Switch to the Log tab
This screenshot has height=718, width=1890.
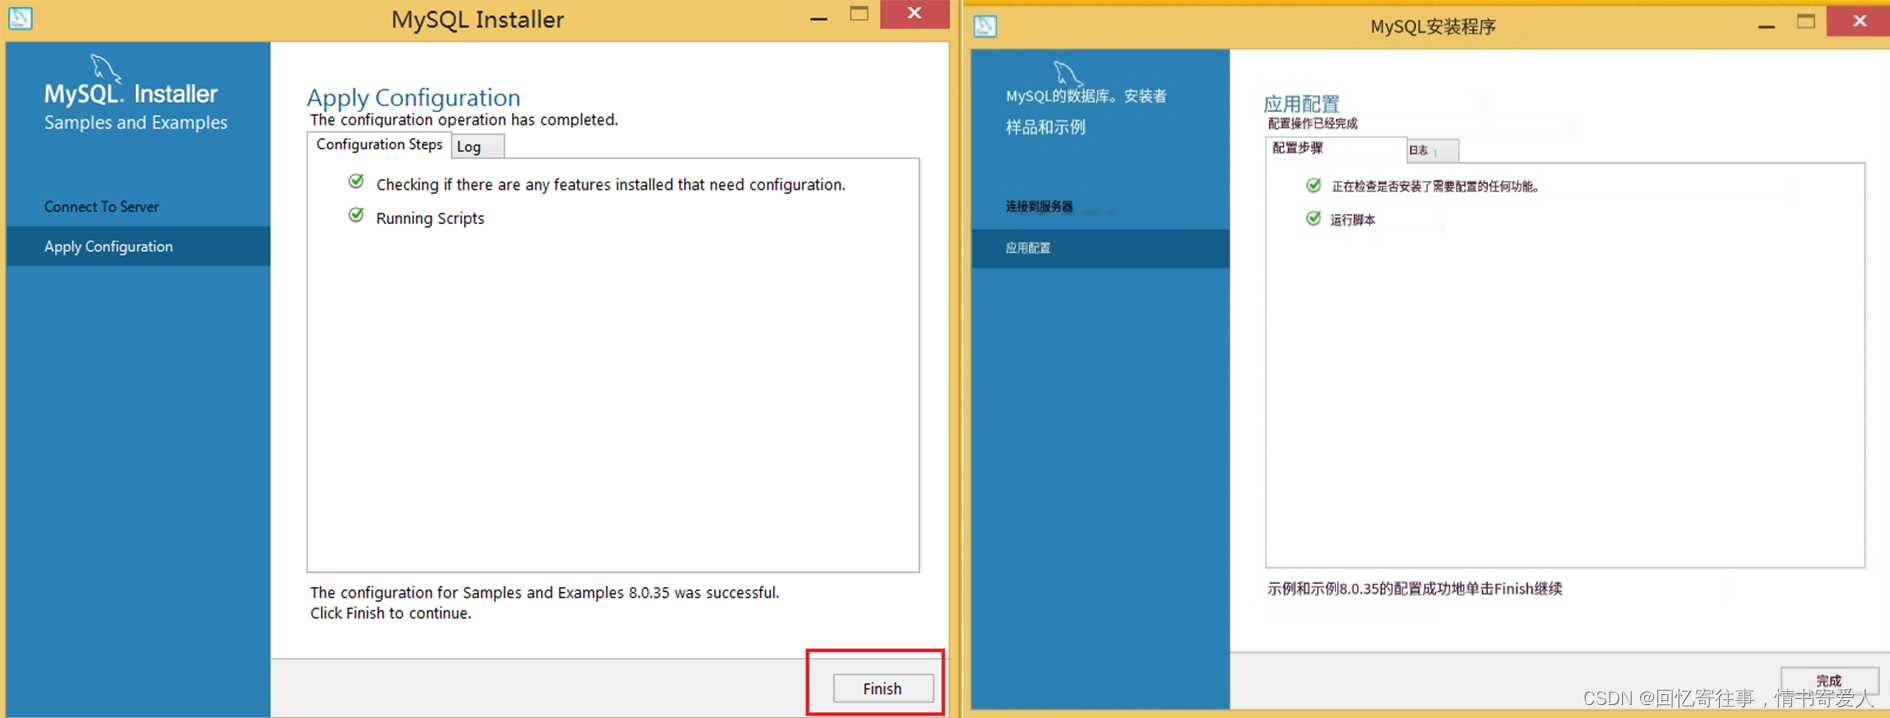click(477, 146)
